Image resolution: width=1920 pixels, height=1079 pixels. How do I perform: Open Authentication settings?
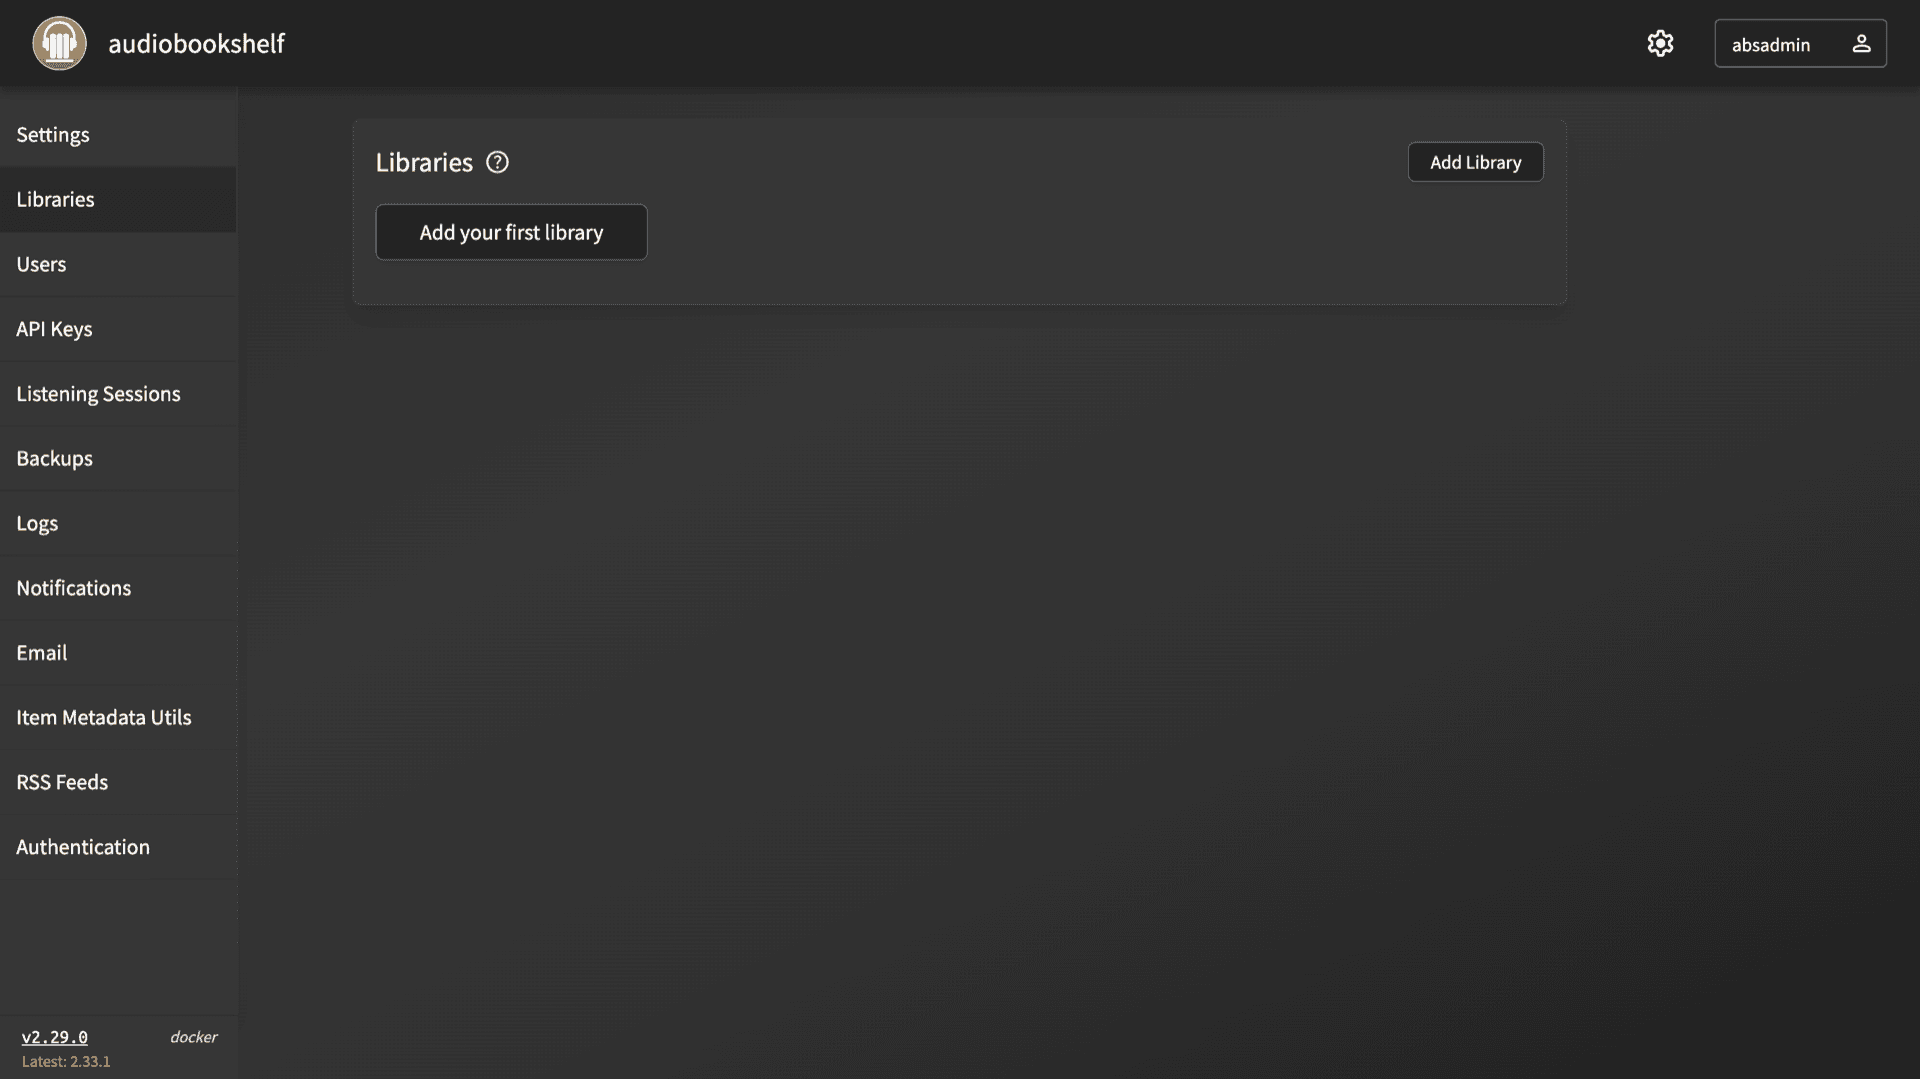(x=118, y=847)
